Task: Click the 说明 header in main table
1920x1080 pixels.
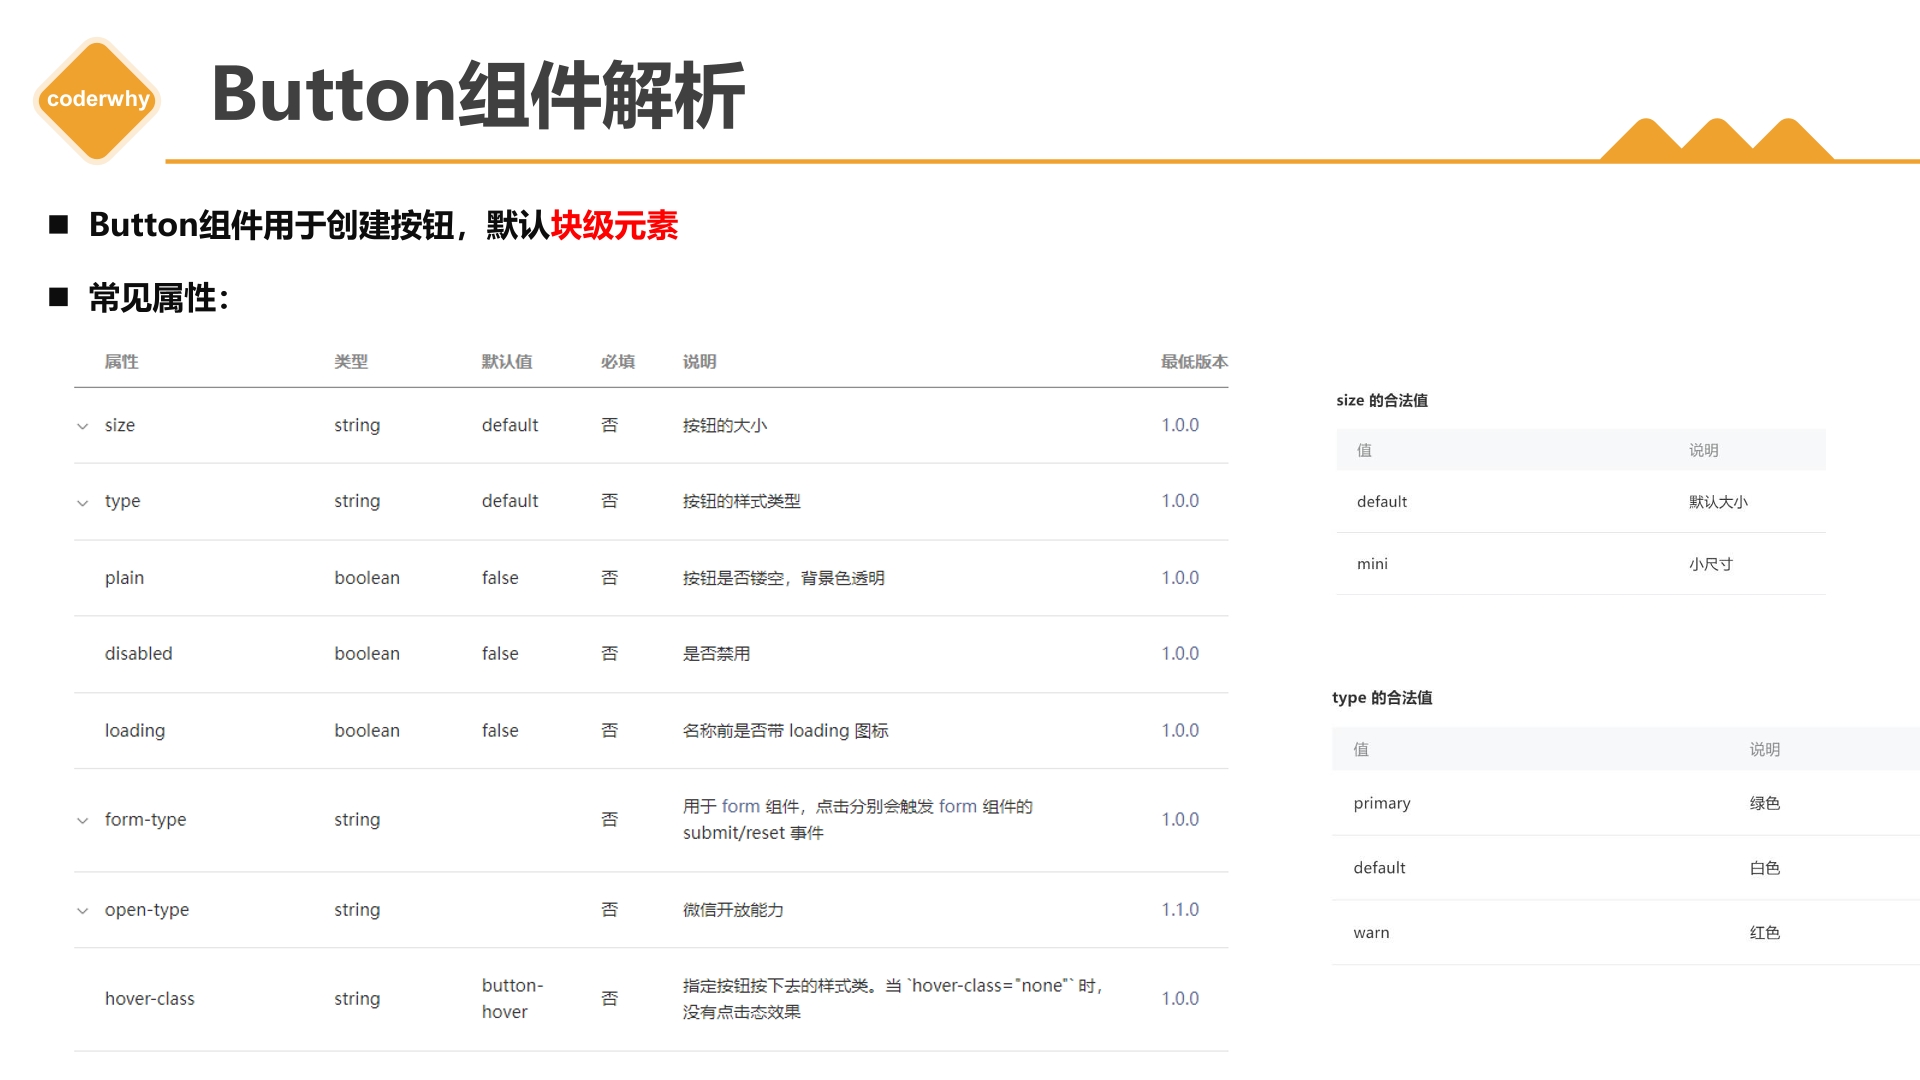Action: point(699,361)
